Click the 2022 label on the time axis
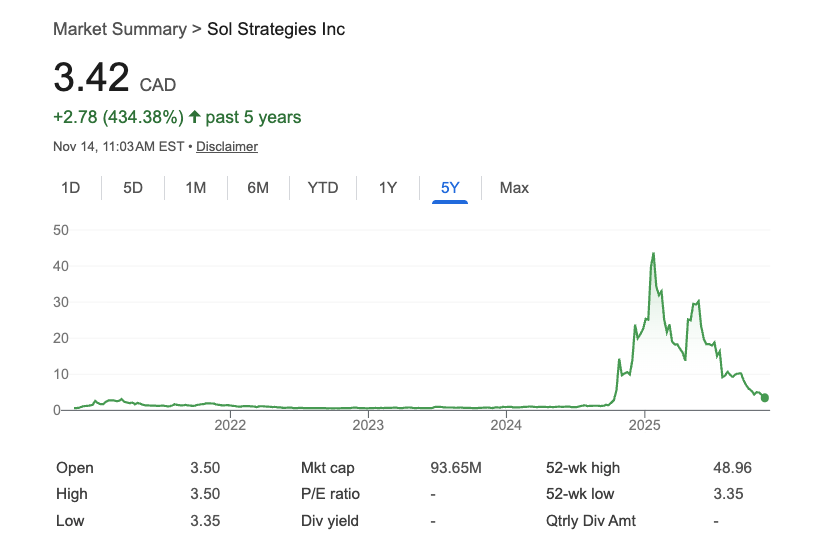The image size is (814, 536). click(x=231, y=424)
